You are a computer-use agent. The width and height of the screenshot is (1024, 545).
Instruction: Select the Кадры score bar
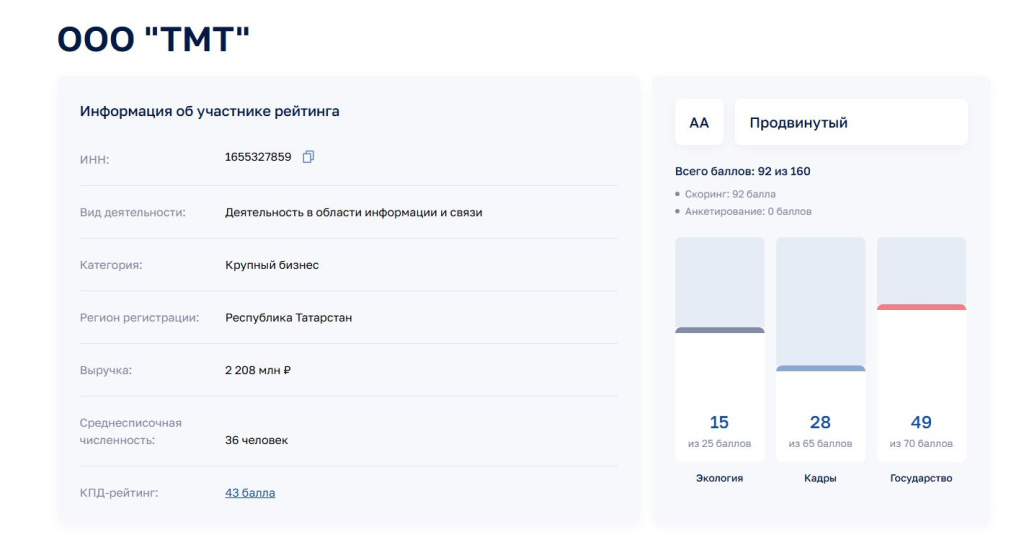click(x=820, y=349)
